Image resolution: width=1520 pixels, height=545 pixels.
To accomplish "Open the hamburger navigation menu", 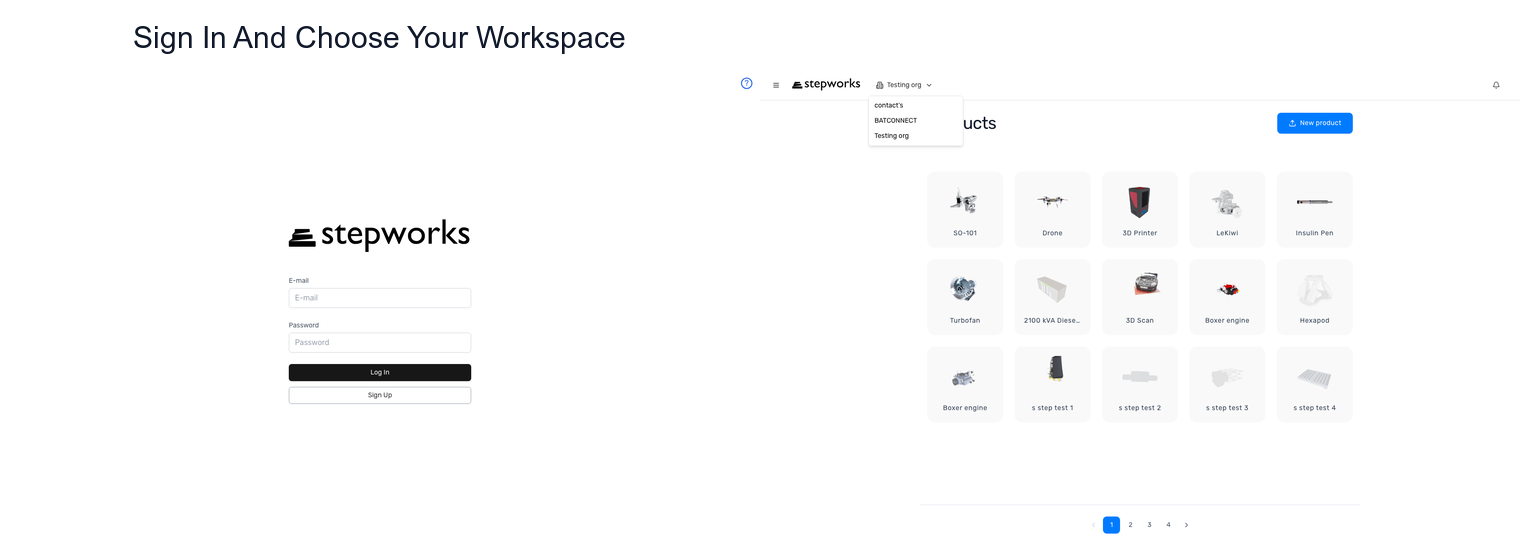I will (776, 85).
